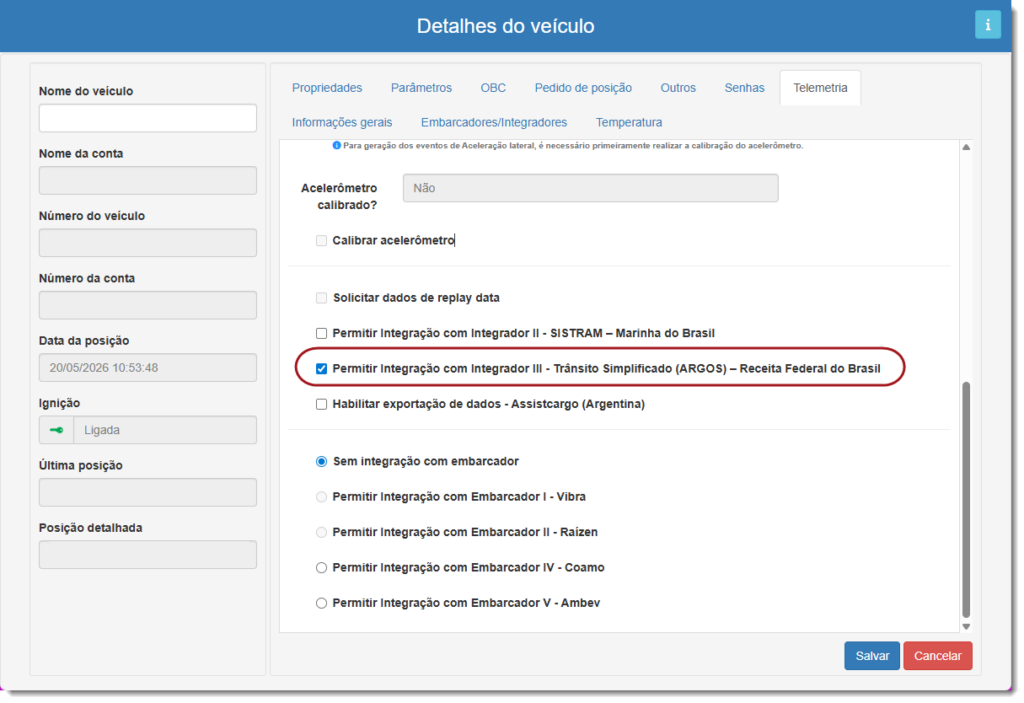Screen dimensions: 1024x703
Task: Enable SISTRAM Marinha do Brasil integration checkbox
Action: point(321,333)
